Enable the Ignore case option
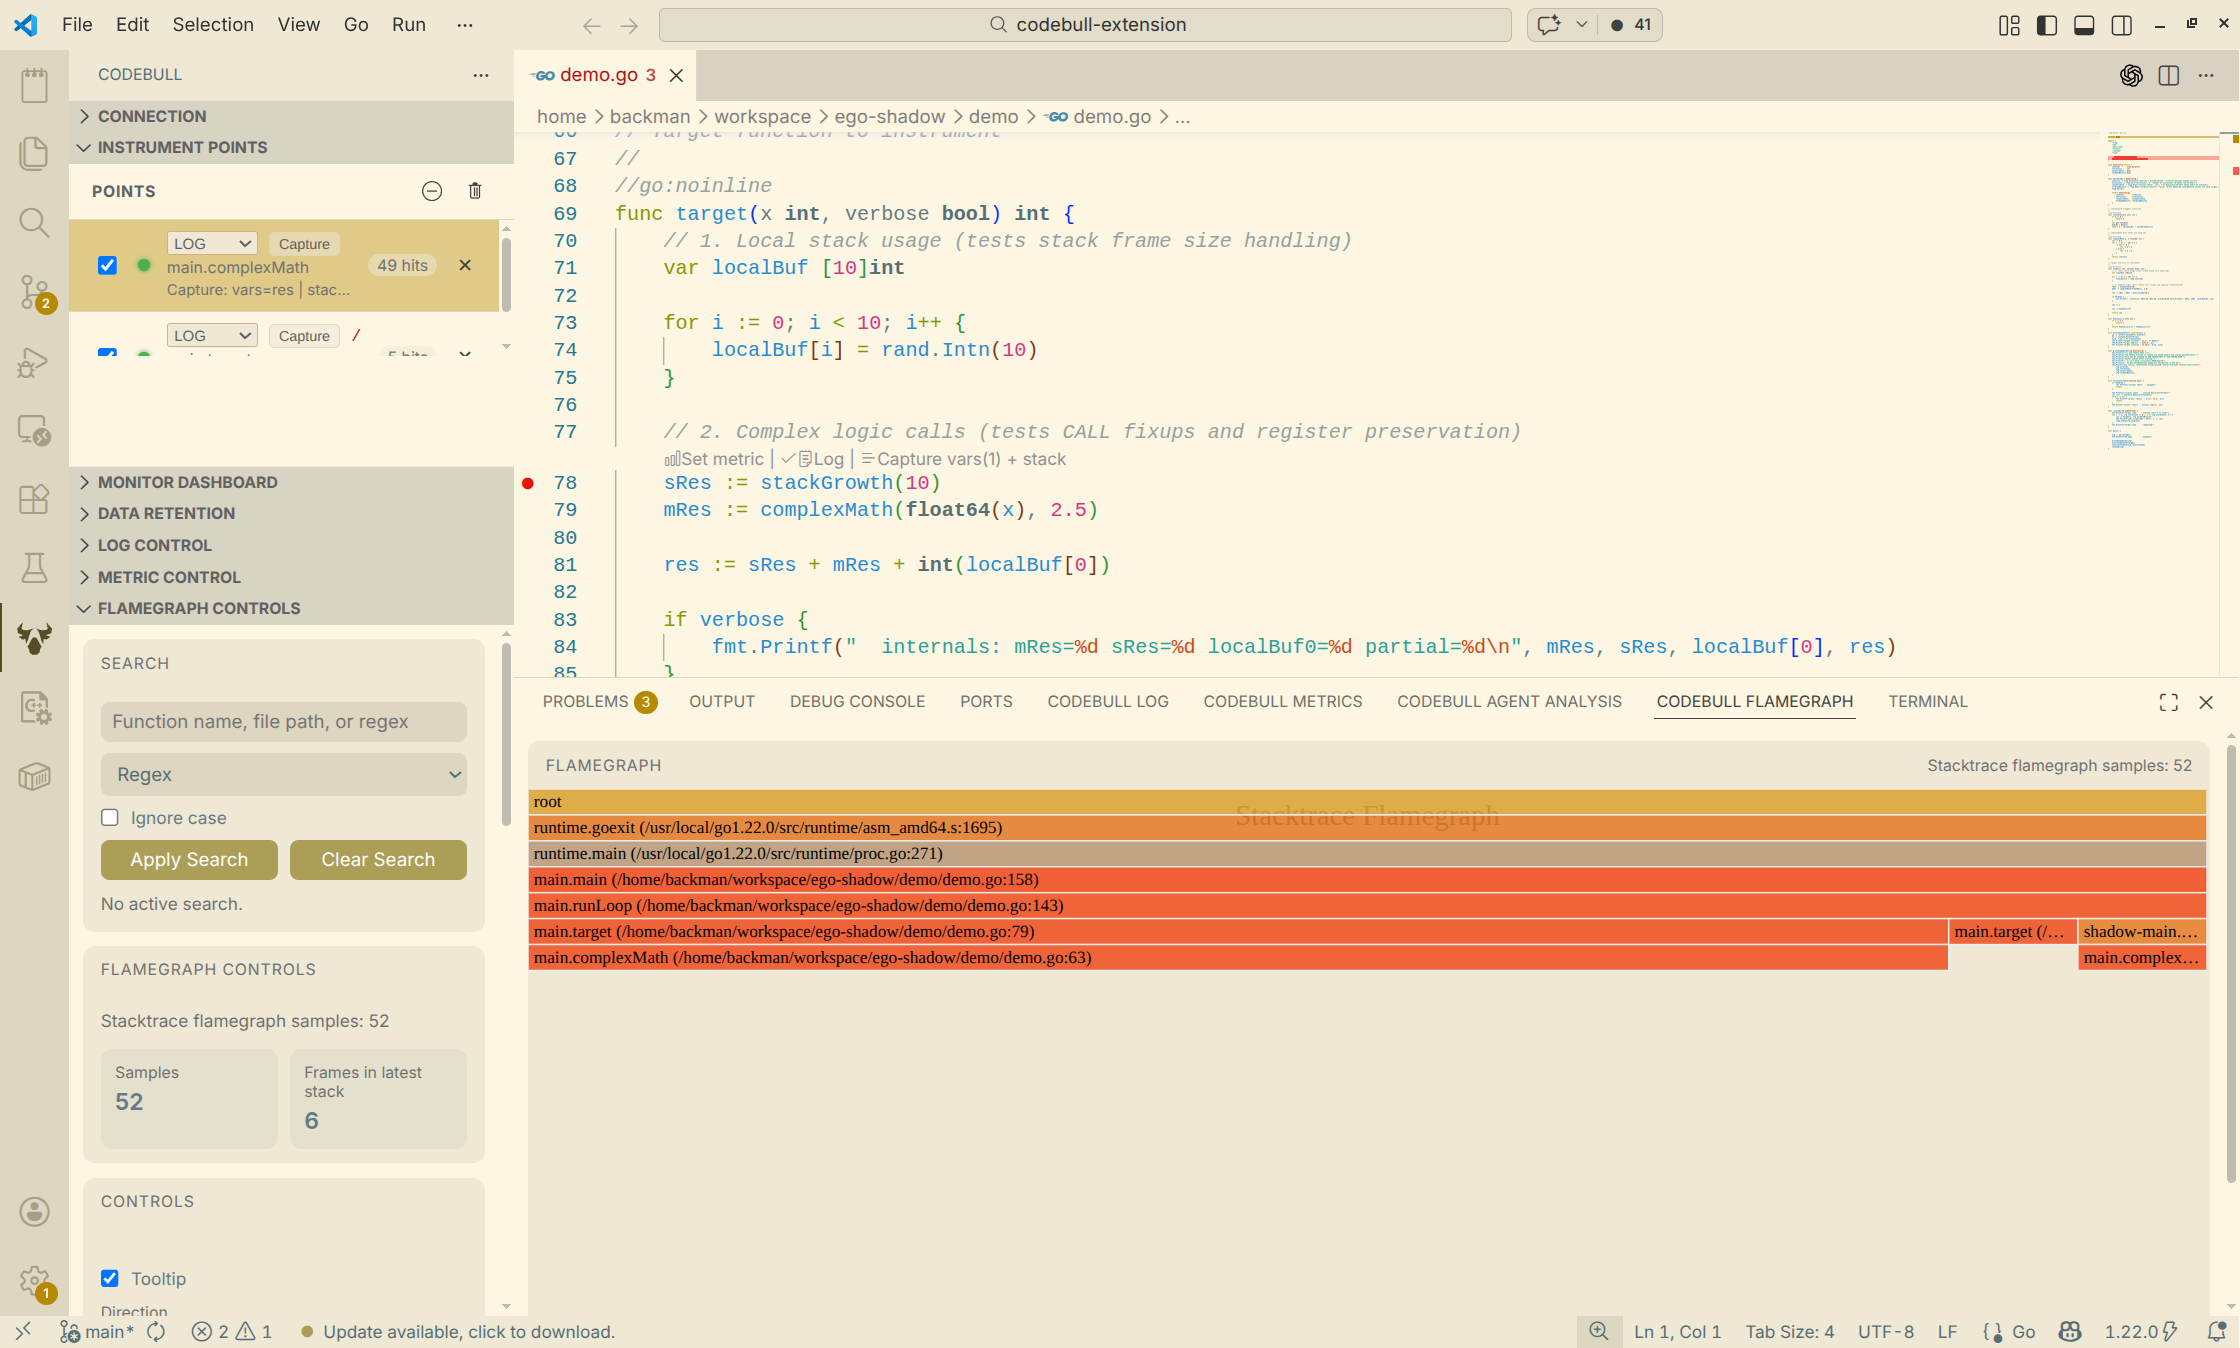The height and width of the screenshot is (1348, 2240). [x=110, y=817]
